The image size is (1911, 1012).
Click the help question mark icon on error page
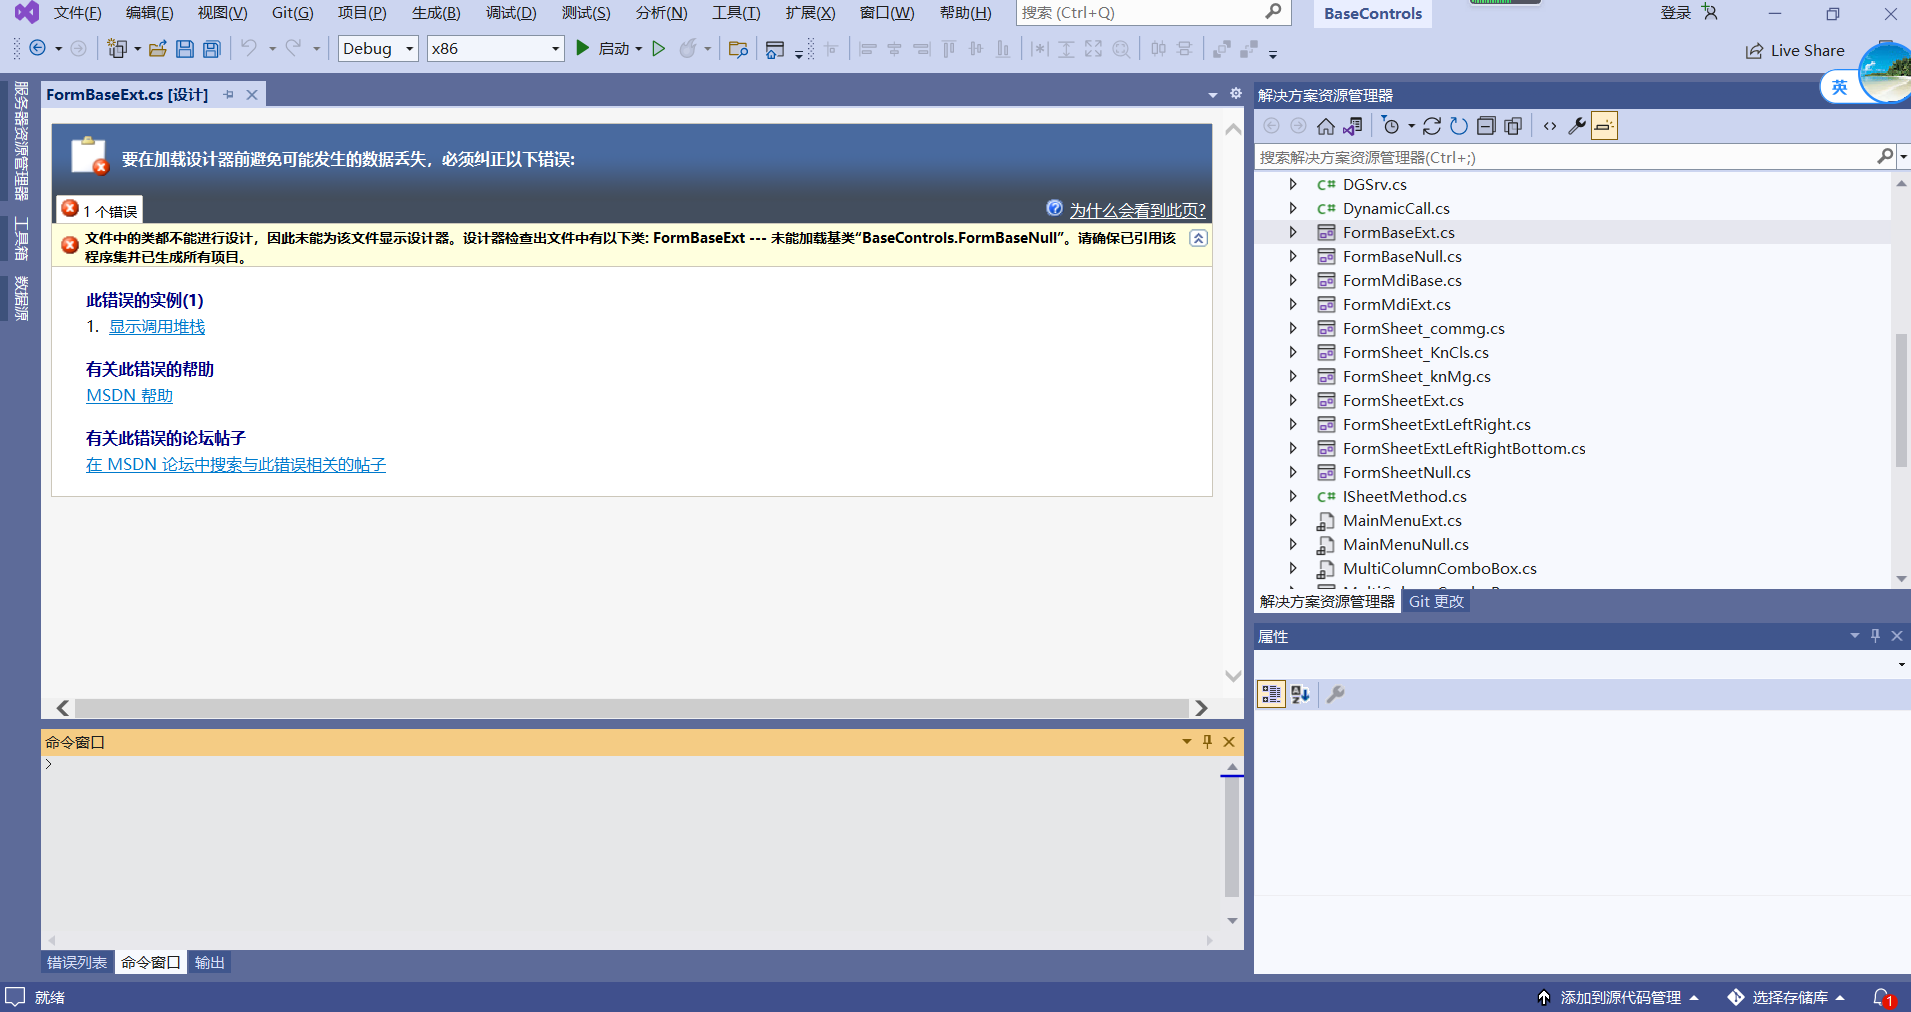pos(1054,208)
